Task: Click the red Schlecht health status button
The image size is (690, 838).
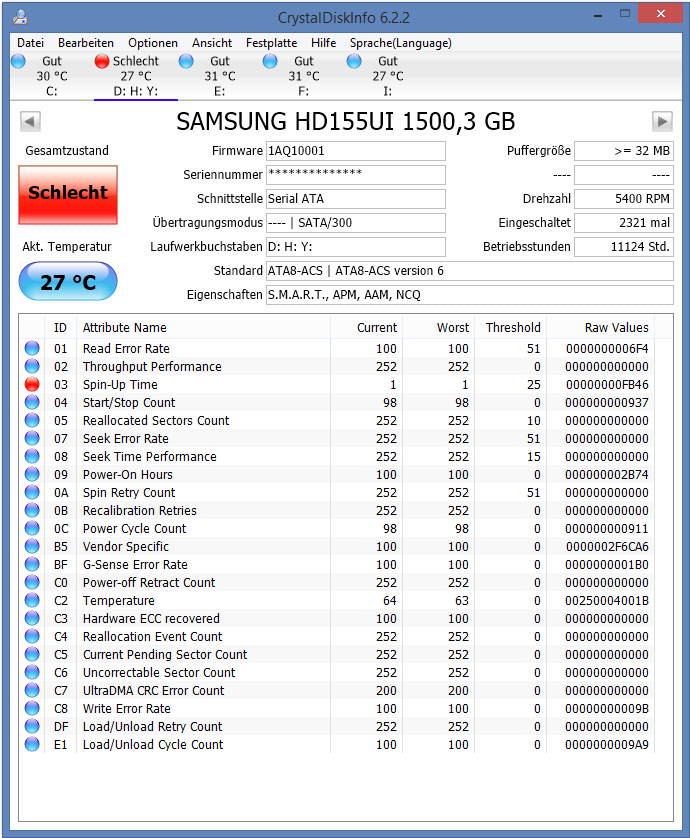Action: (x=68, y=195)
